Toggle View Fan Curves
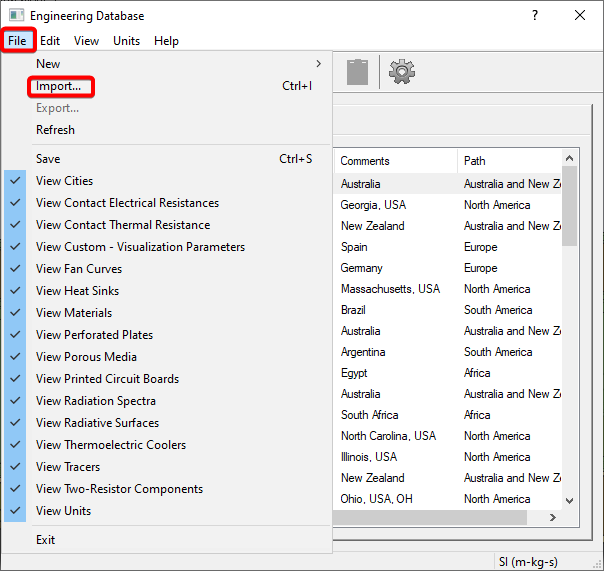604x571 pixels. click(x=168, y=269)
